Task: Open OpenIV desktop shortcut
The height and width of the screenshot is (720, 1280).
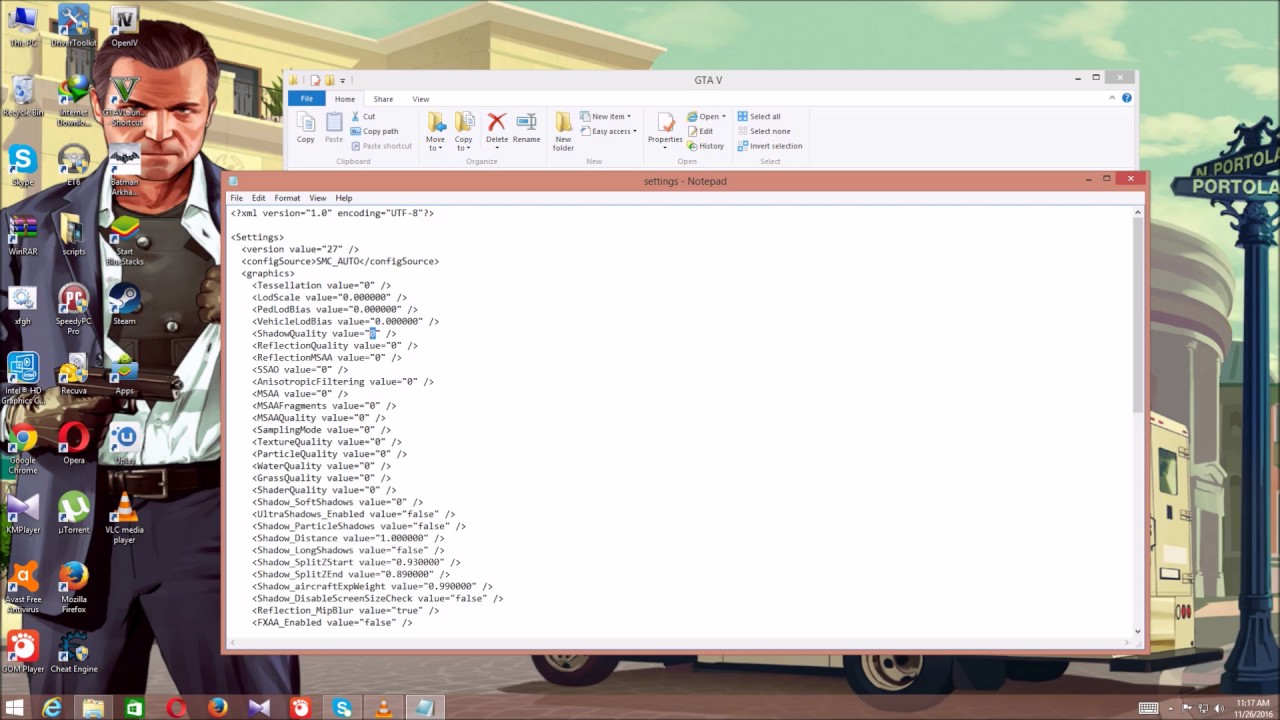Action: pyautogui.click(x=124, y=27)
